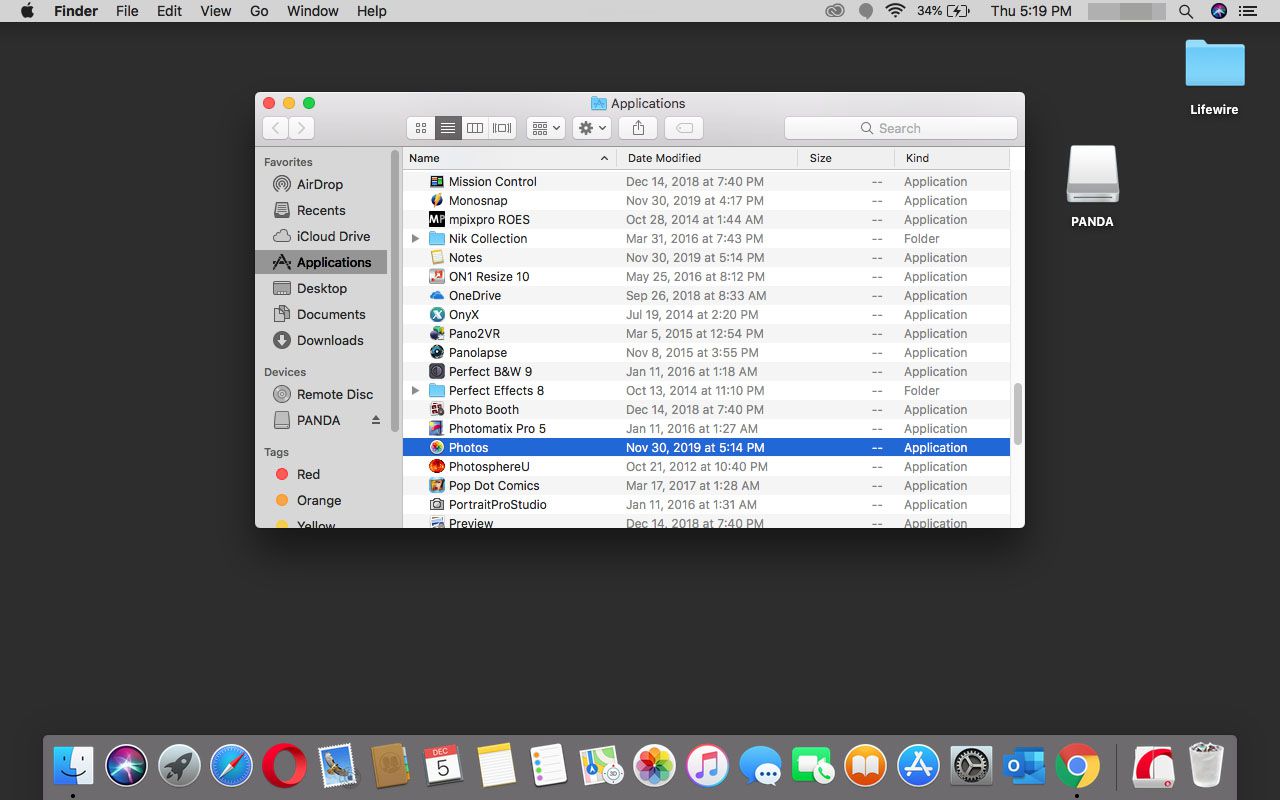
Task: Select the OneDrive app icon
Action: point(437,296)
